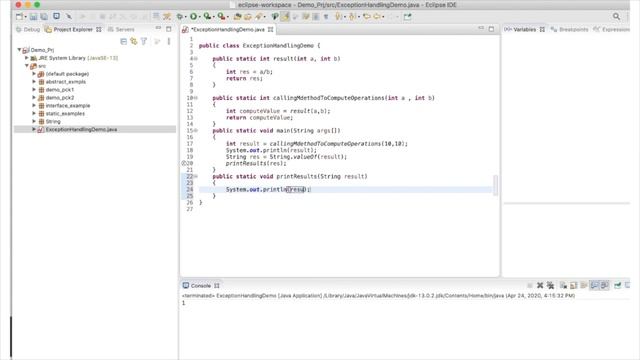
Task: Click the Open Perspective toolbar icon
Action: point(407,16)
